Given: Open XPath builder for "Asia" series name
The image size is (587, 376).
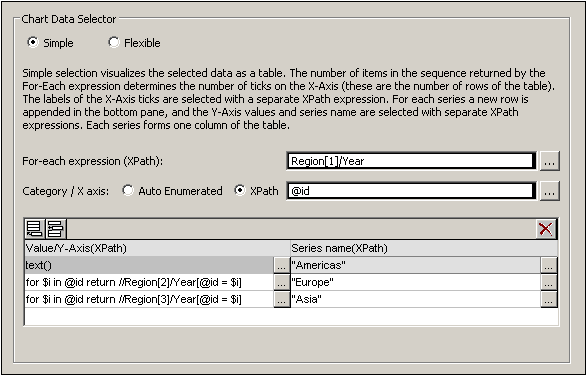Looking at the screenshot, I should coord(549,299).
